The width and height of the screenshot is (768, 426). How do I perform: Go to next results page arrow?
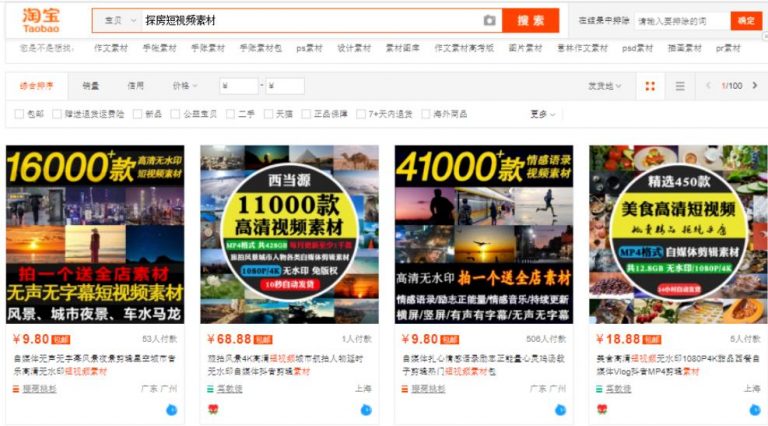click(x=755, y=86)
